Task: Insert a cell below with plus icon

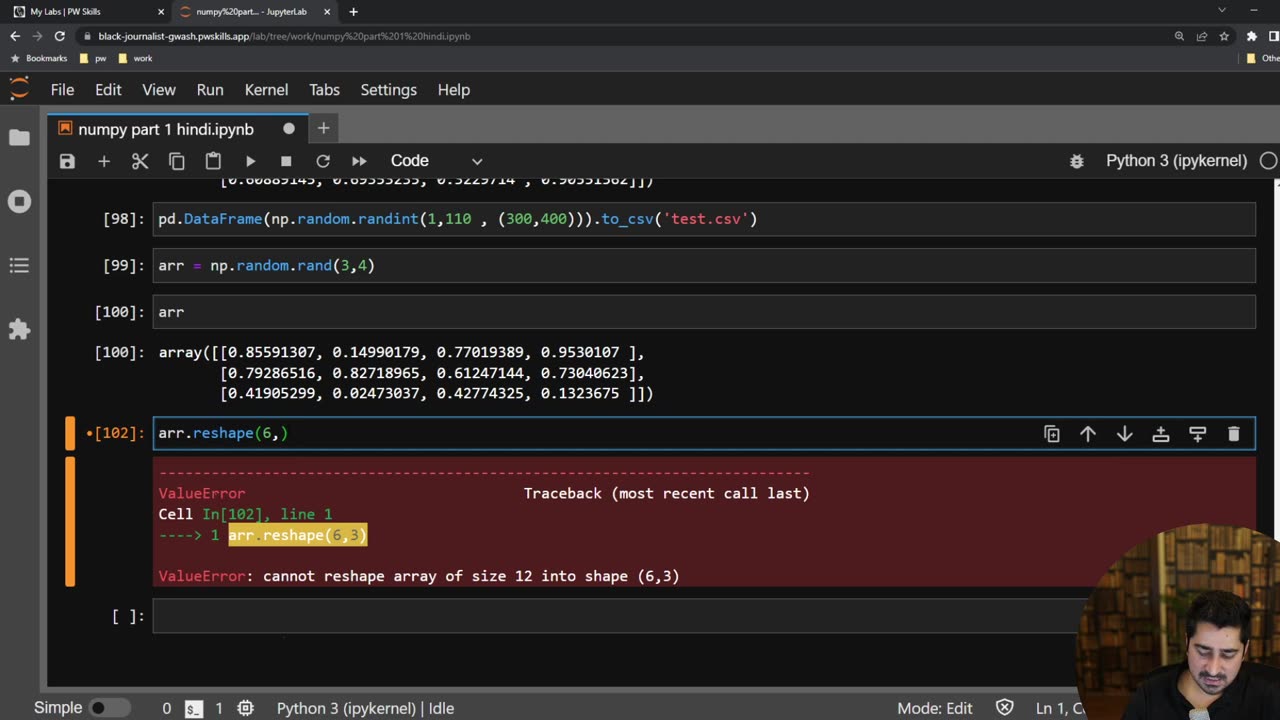Action: [x=104, y=161]
